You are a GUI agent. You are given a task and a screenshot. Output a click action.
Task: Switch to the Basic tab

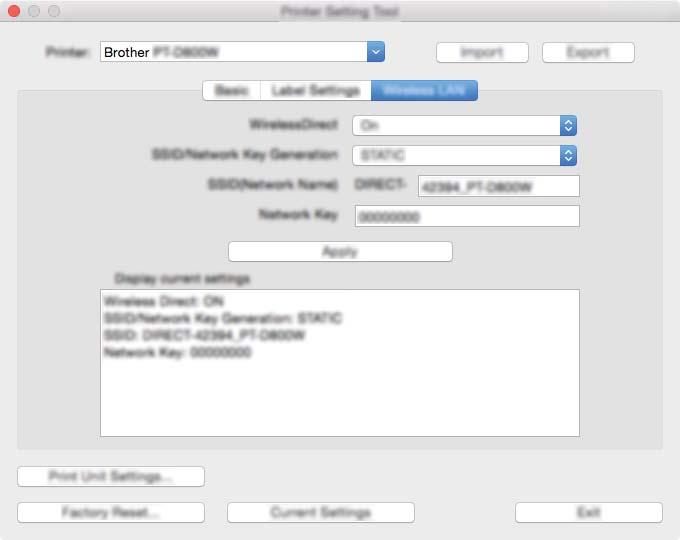pyautogui.click(x=232, y=91)
